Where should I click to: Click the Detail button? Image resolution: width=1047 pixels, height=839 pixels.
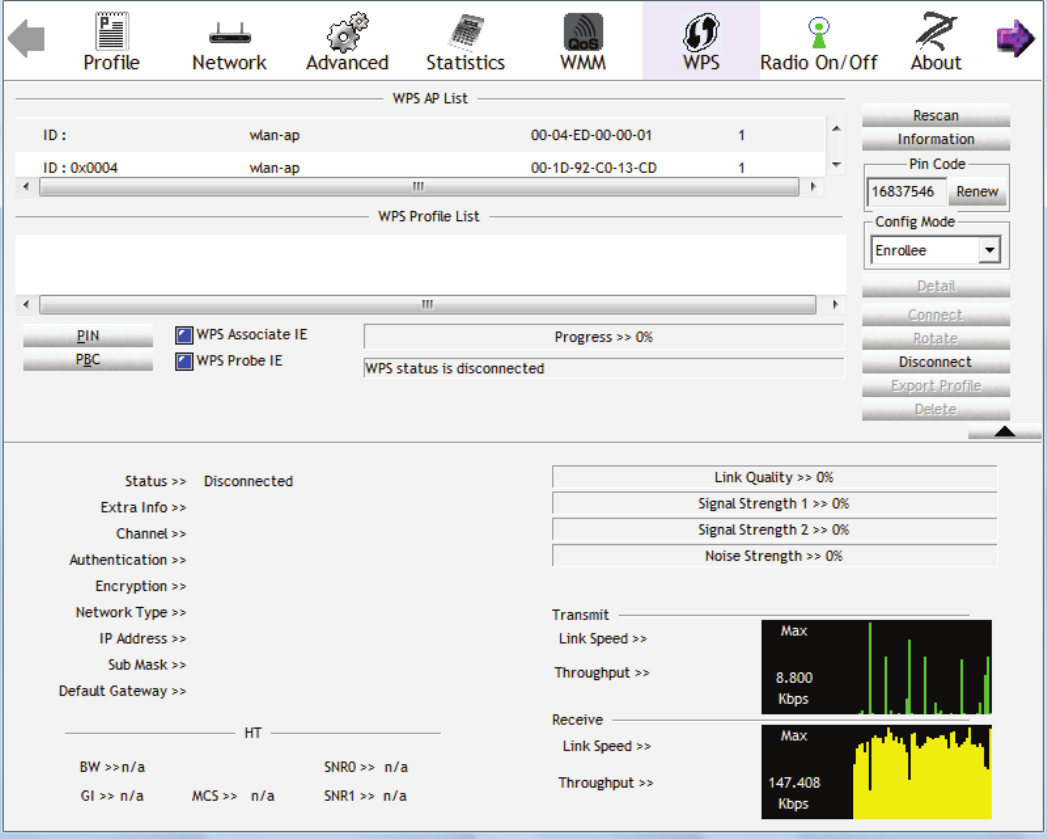(x=935, y=286)
